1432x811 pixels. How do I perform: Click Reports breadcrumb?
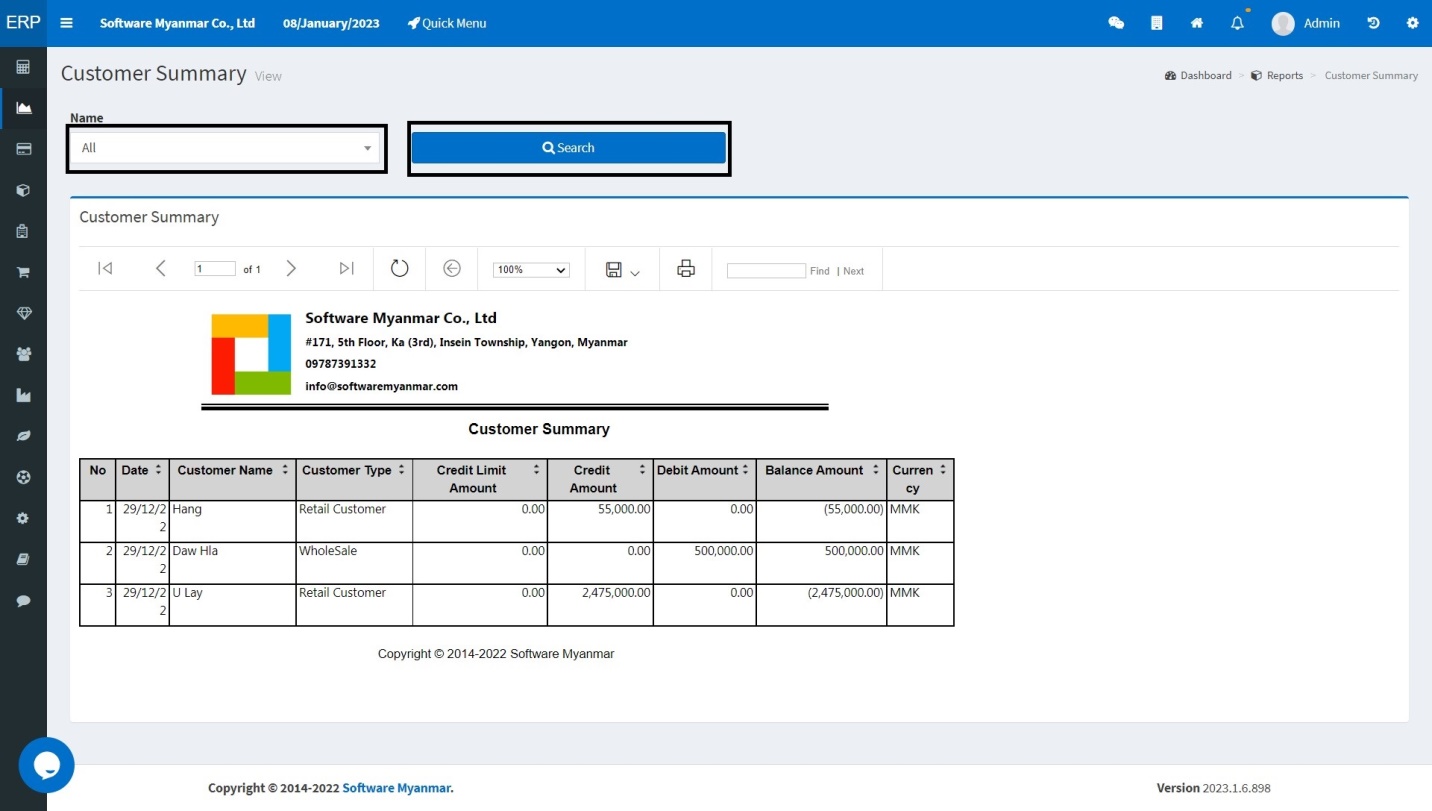(x=1277, y=75)
